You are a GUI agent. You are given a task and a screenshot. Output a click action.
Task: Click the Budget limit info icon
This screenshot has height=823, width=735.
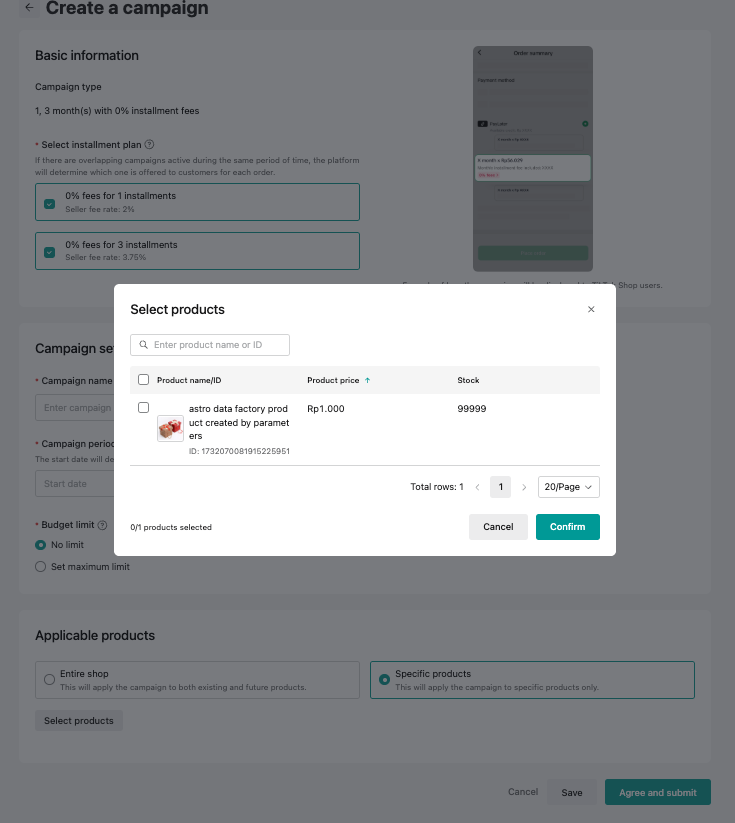pyautogui.click(x=102, y=525)
